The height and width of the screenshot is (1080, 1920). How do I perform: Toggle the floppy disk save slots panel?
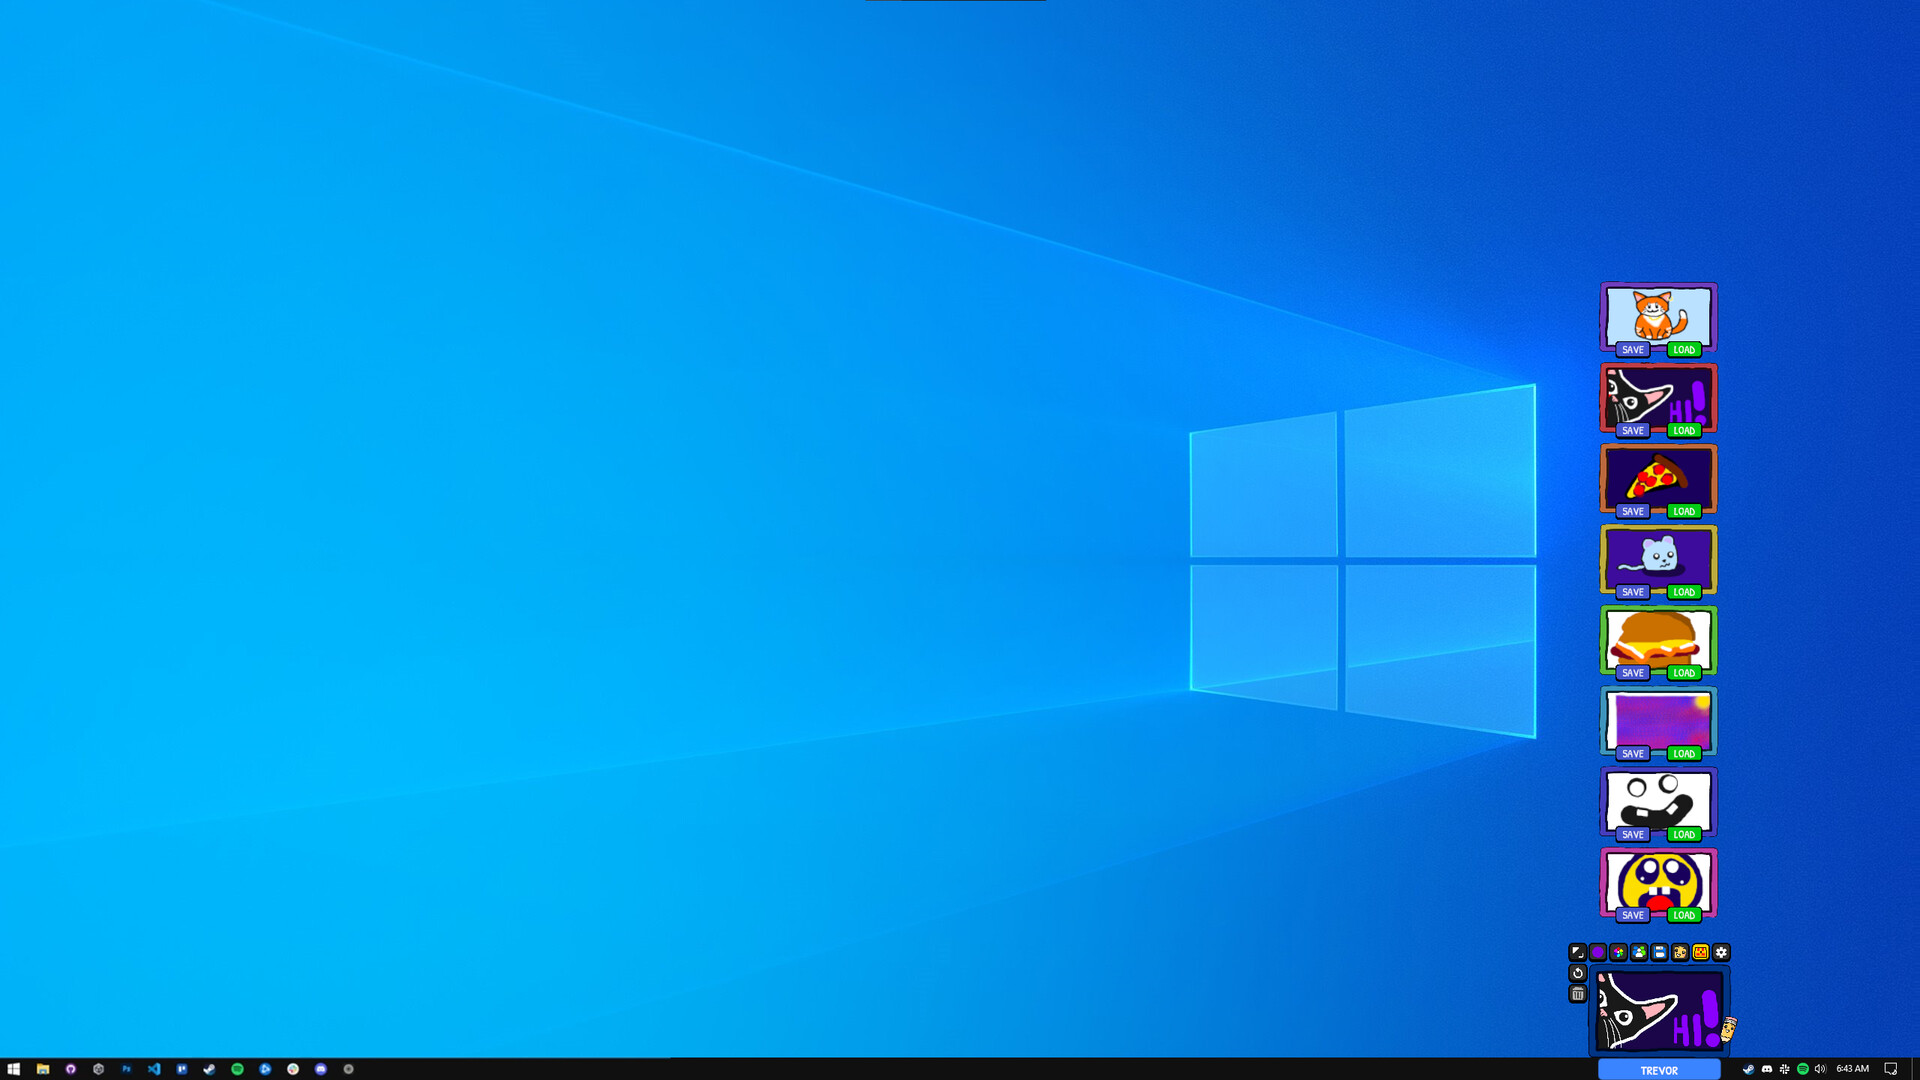click(1660, 952)
